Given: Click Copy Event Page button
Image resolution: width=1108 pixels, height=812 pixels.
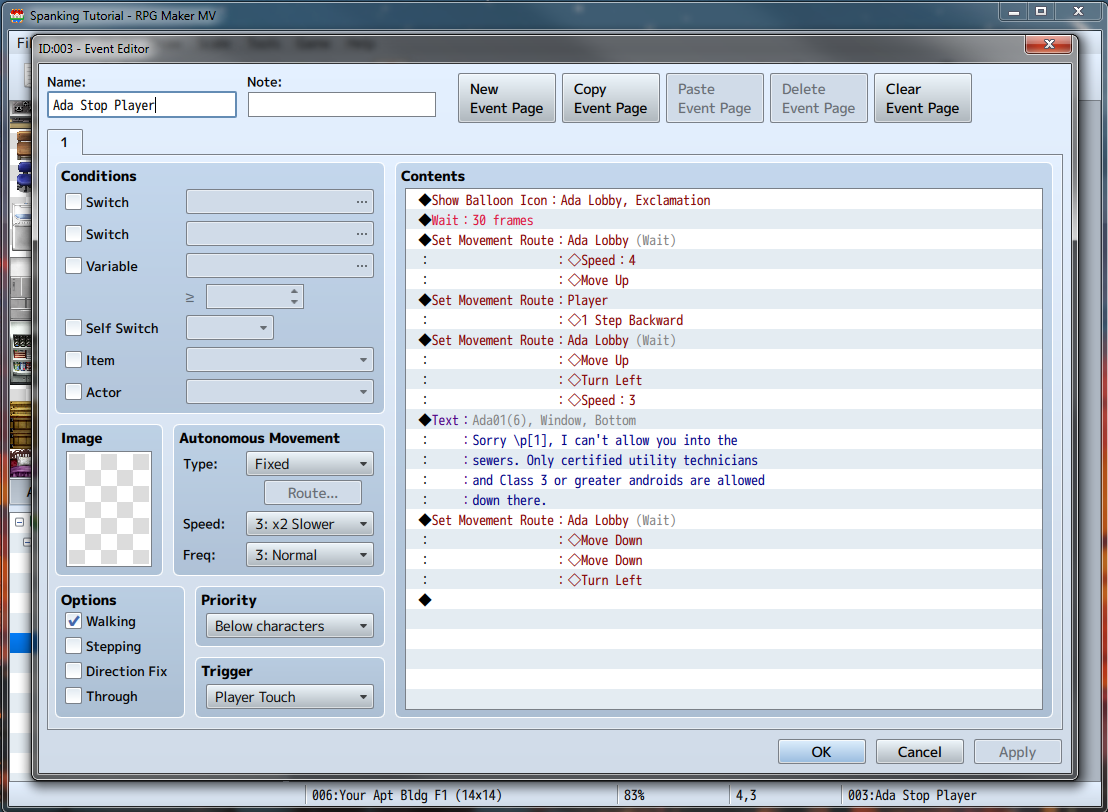Looking at the screenshot, I should pos(611,98).
